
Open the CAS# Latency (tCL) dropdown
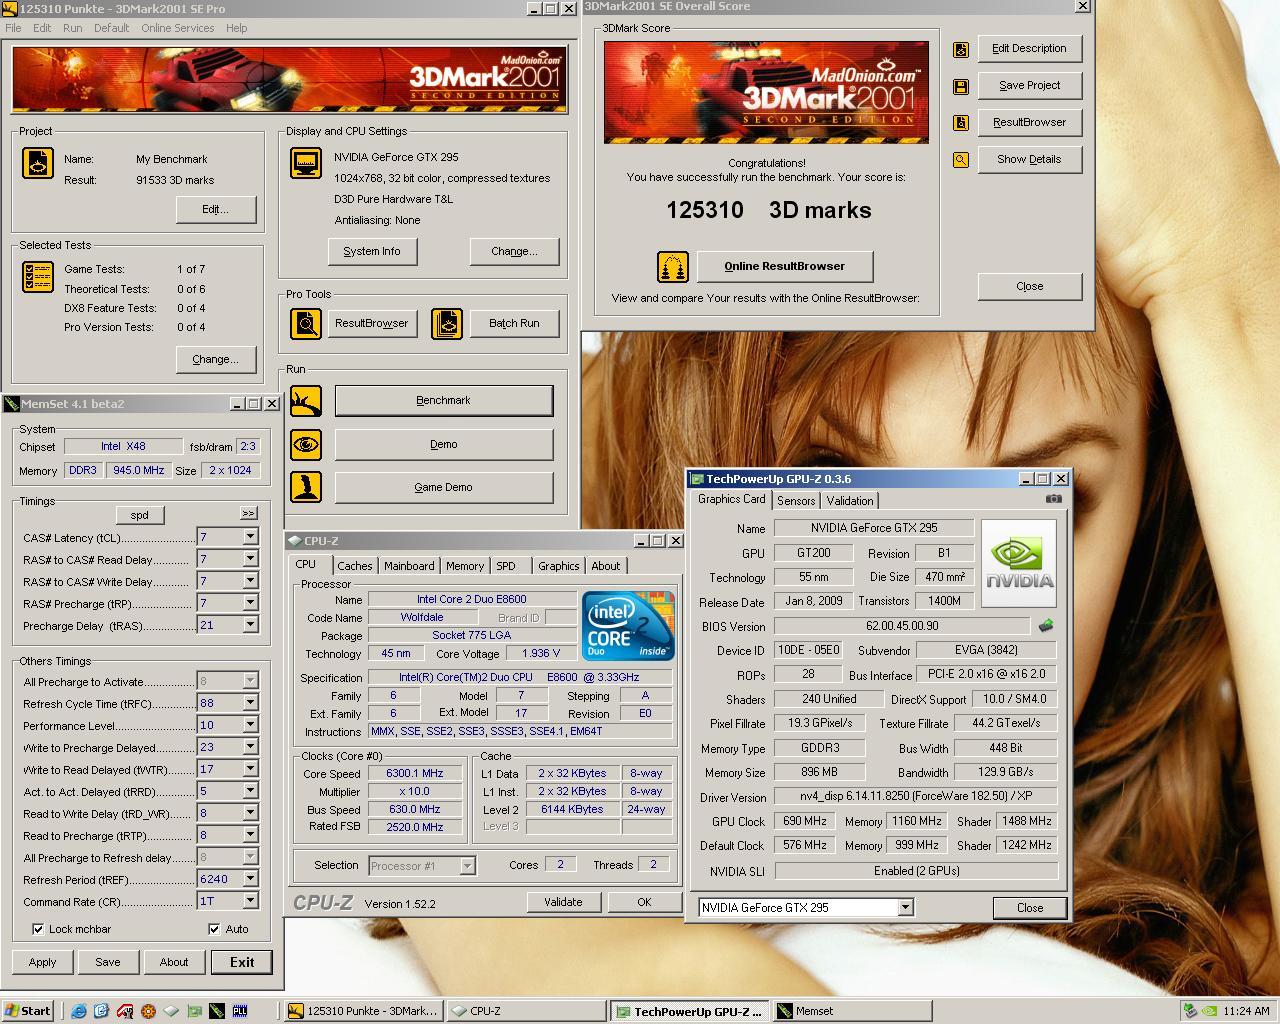tap(250, 537)
